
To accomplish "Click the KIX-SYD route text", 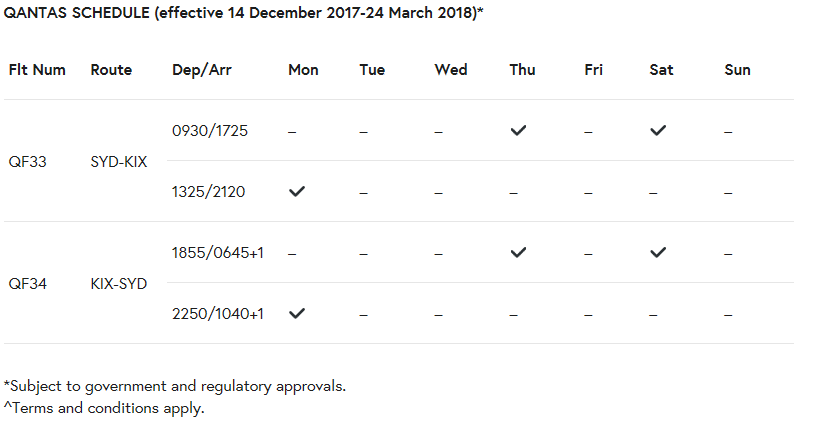I will click(119, 284).
